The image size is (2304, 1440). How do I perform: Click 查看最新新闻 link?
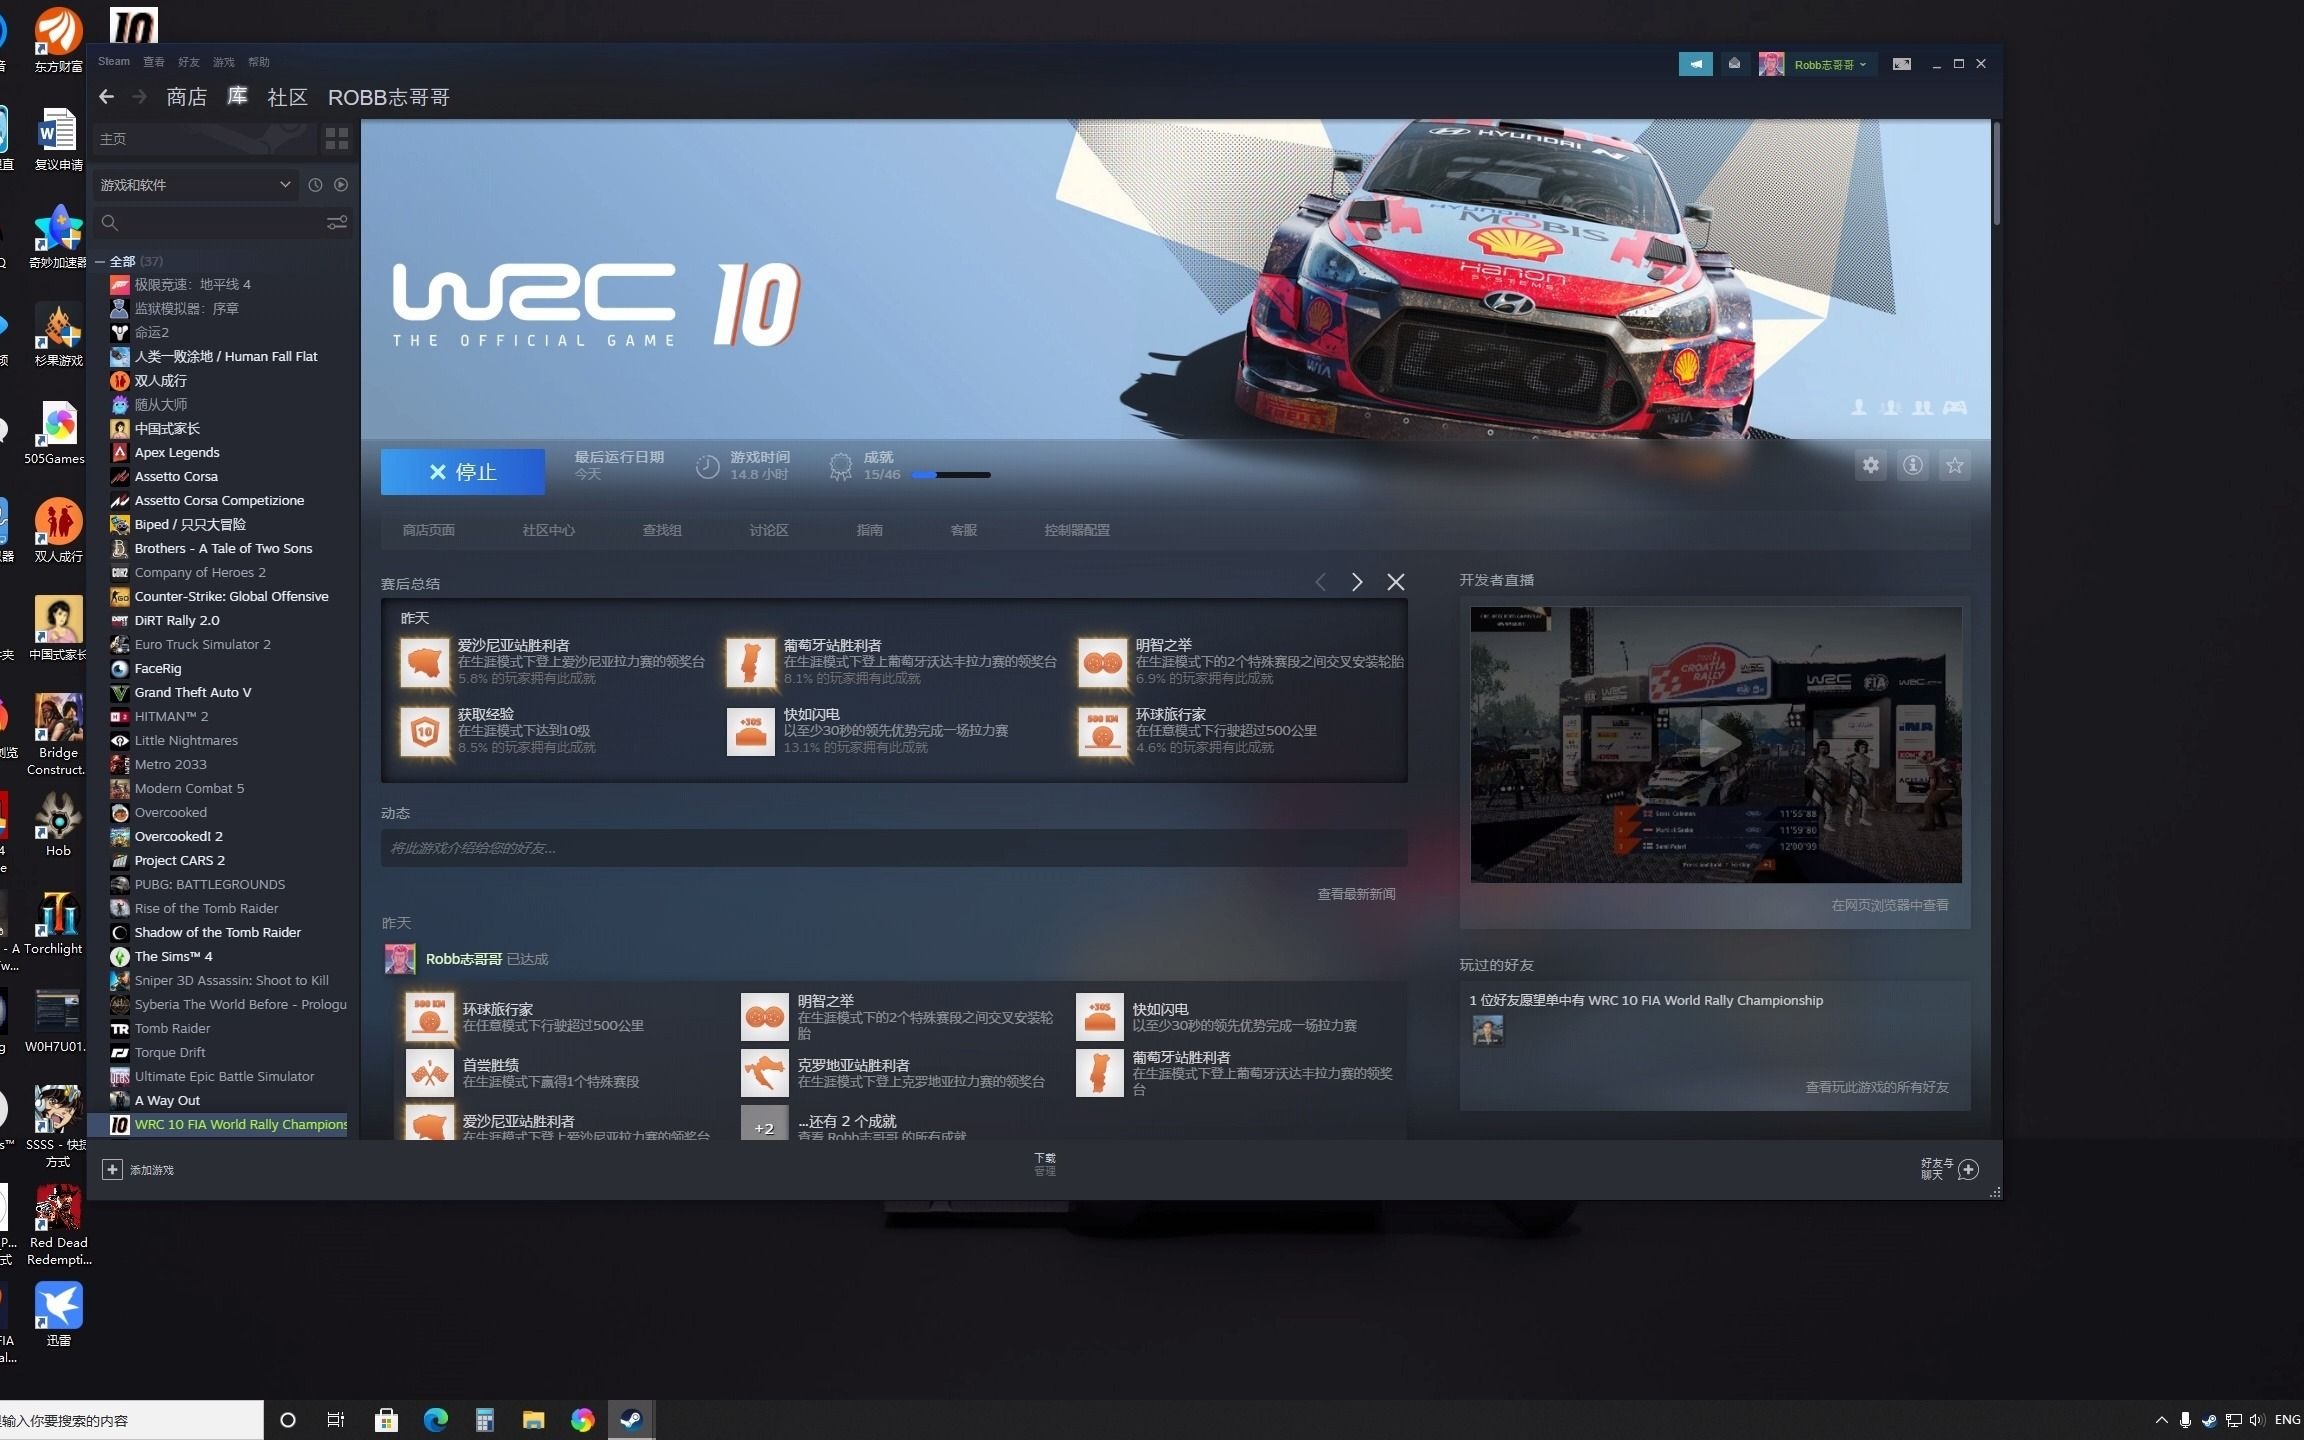point(1356,894)
